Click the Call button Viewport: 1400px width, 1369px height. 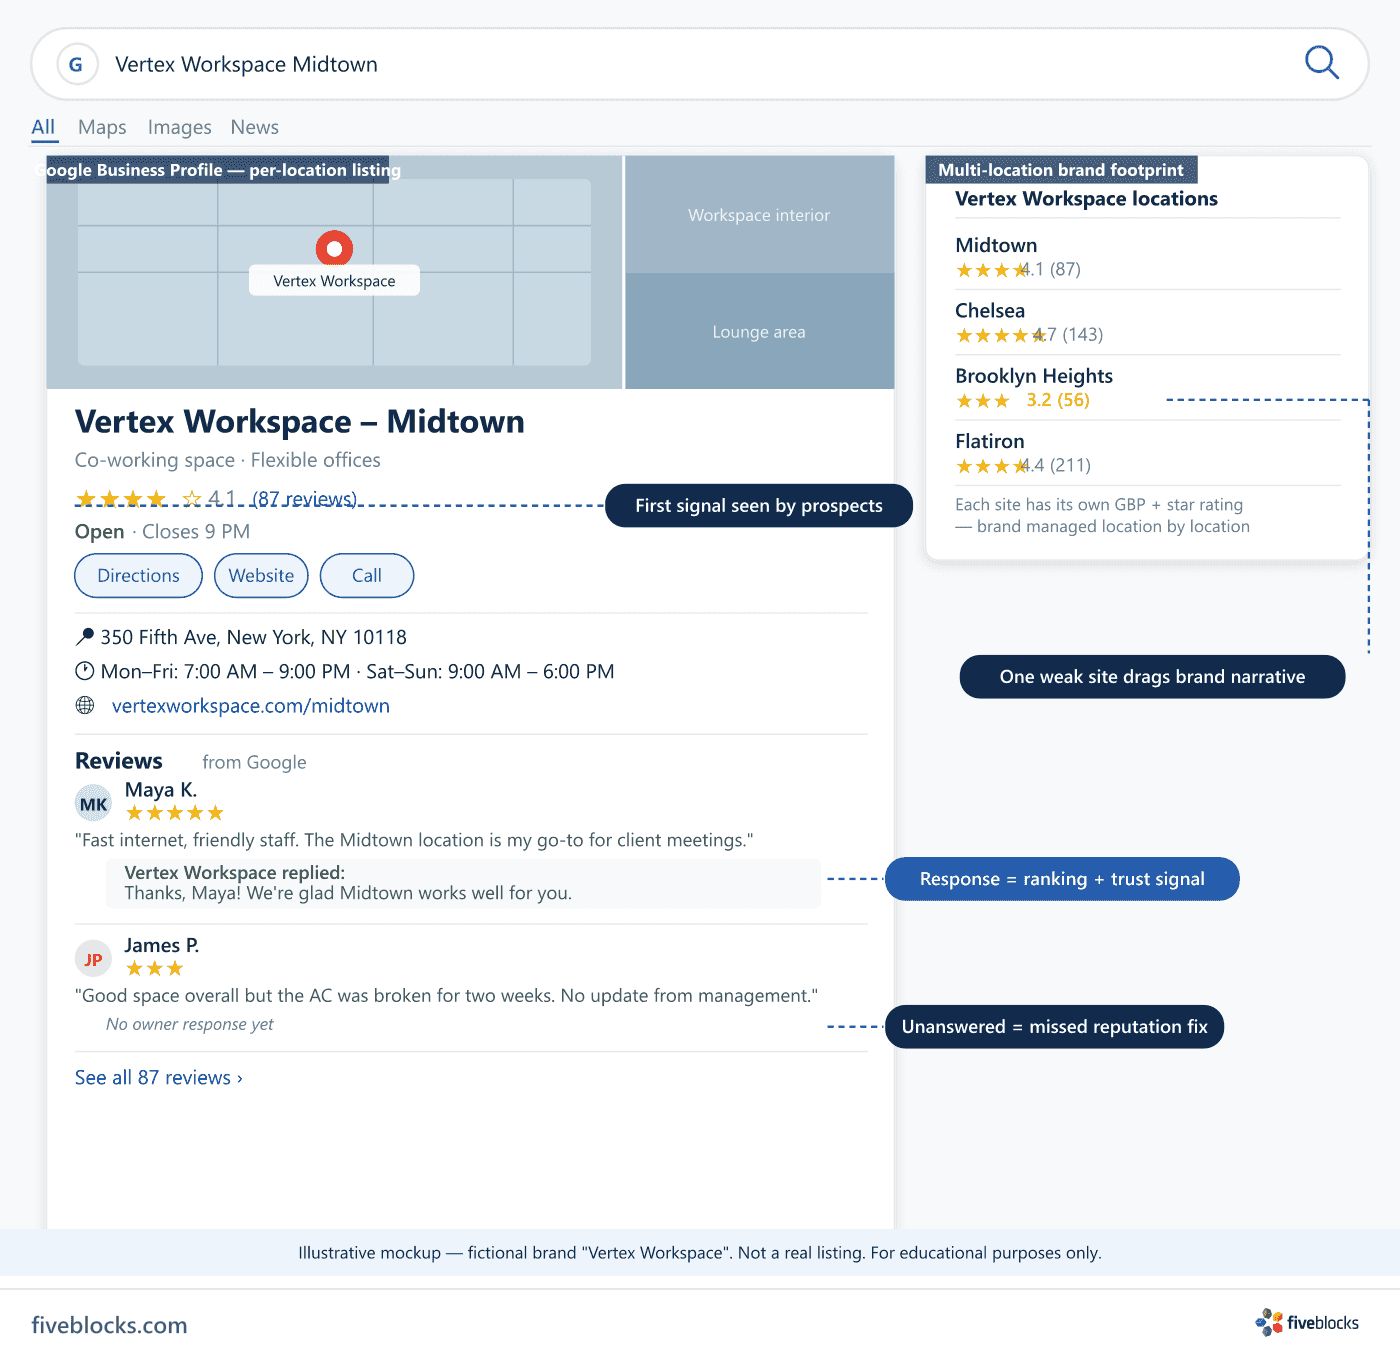click(x=367, y=575)
